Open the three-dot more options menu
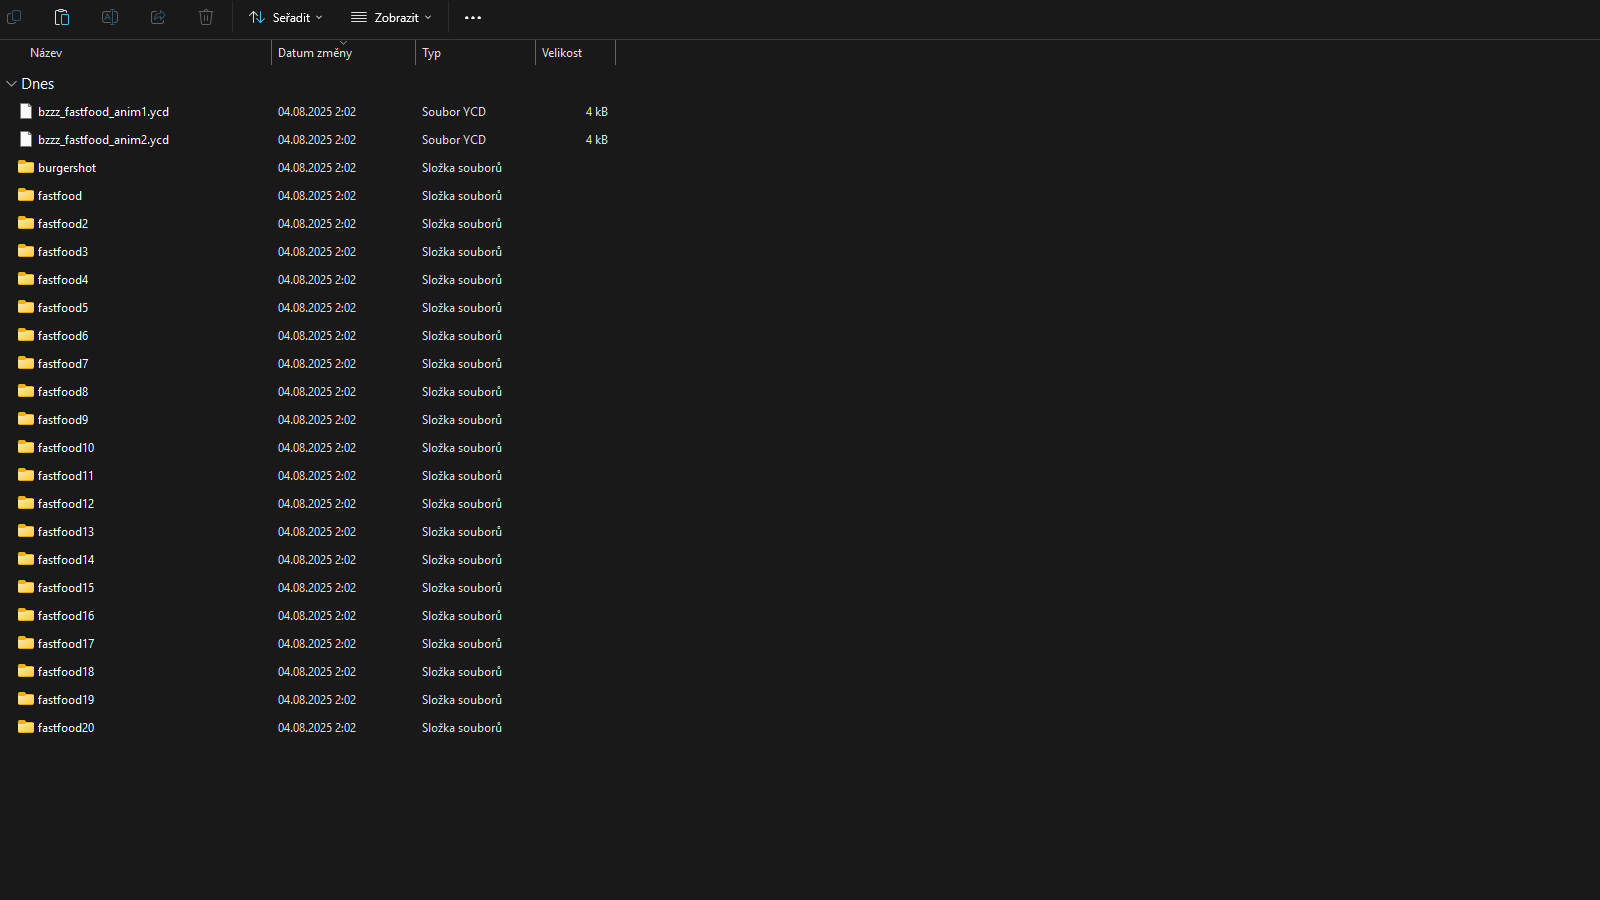This screenshot has height=900, width=1600. click(x=473, y=17)
